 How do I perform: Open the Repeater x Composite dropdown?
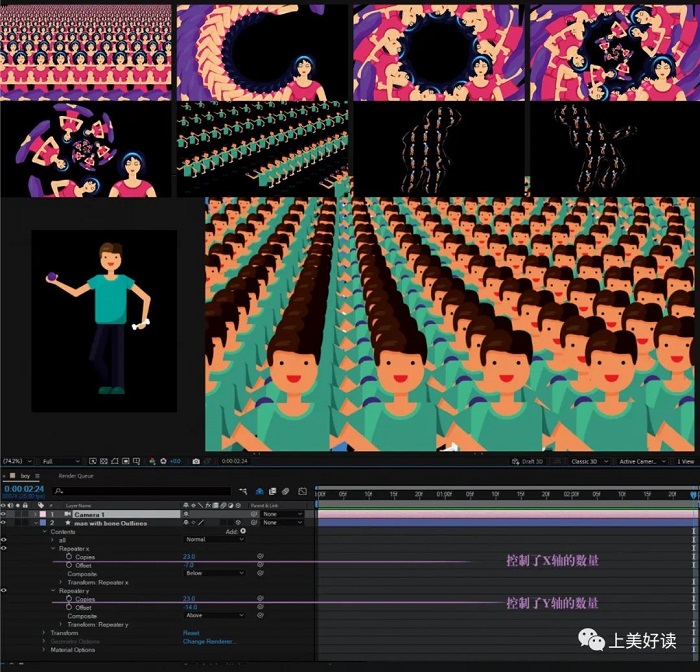212,573
